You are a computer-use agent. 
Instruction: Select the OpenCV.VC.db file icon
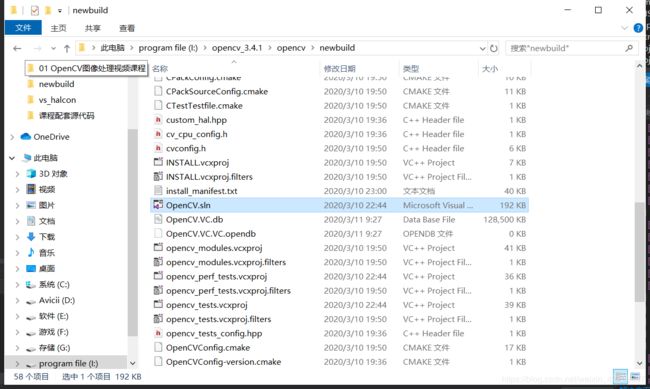pos(158,219)
